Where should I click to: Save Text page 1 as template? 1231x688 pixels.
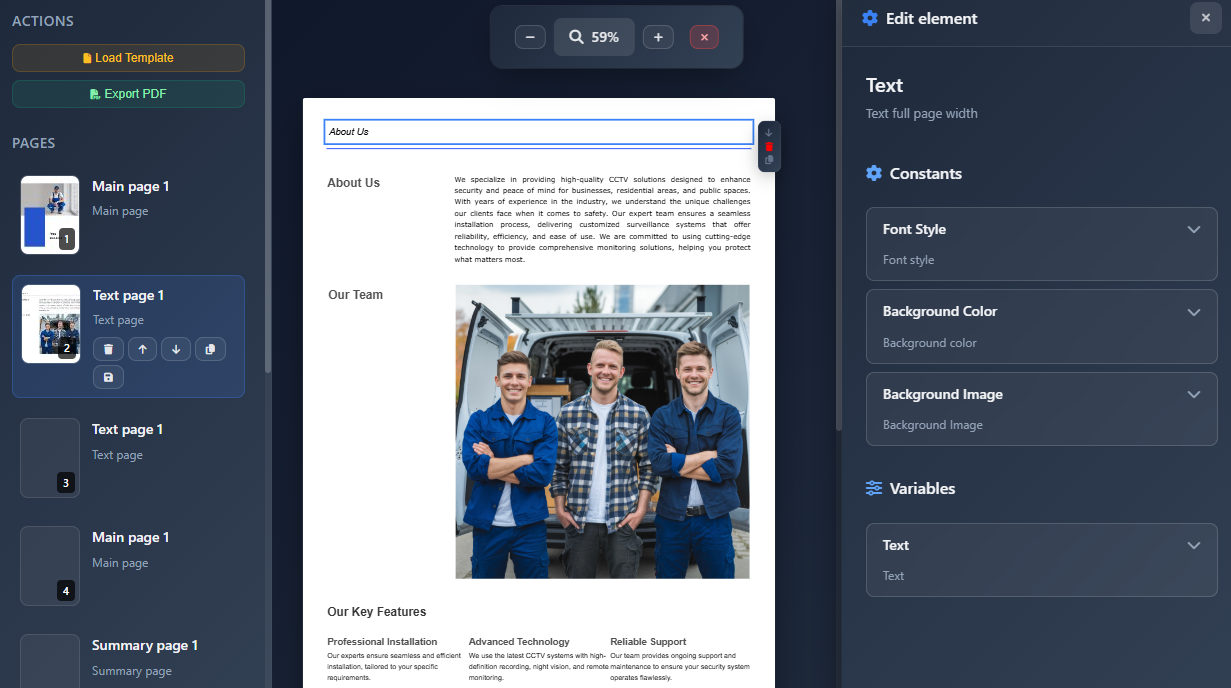pos(108,376)
